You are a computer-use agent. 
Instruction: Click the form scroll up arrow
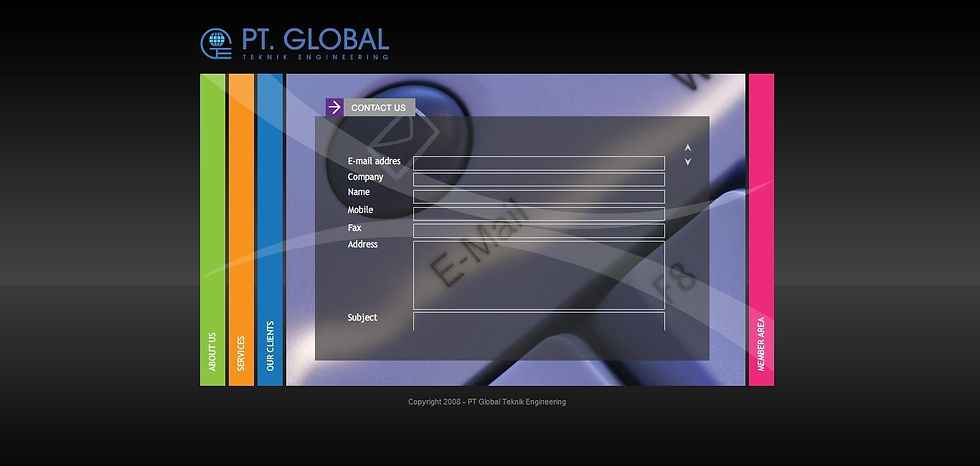coord(688,147)
